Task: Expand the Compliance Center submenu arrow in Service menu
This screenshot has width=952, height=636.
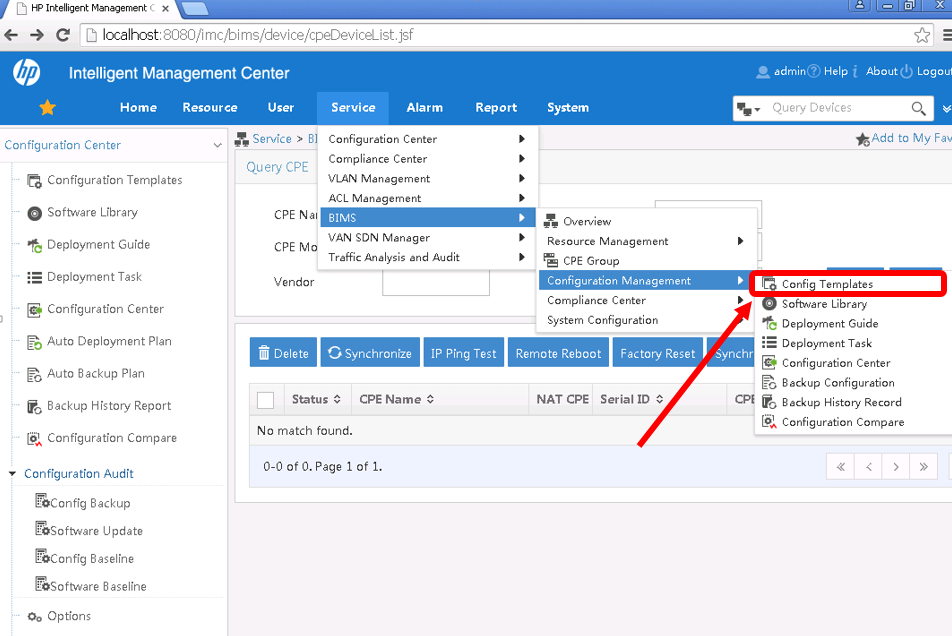Action: [522, 158]
